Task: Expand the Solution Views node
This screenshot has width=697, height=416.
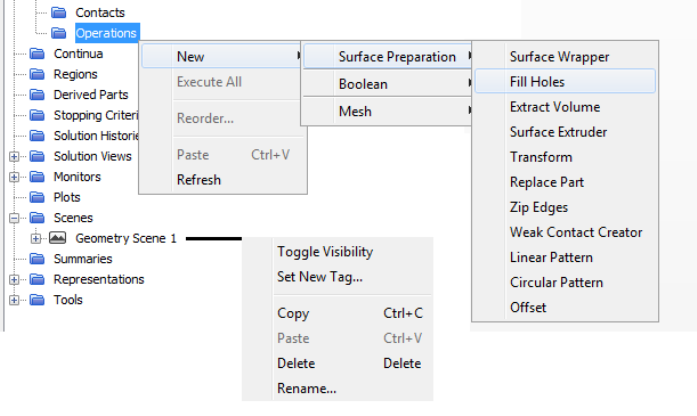Action: (x=14, y=156)
